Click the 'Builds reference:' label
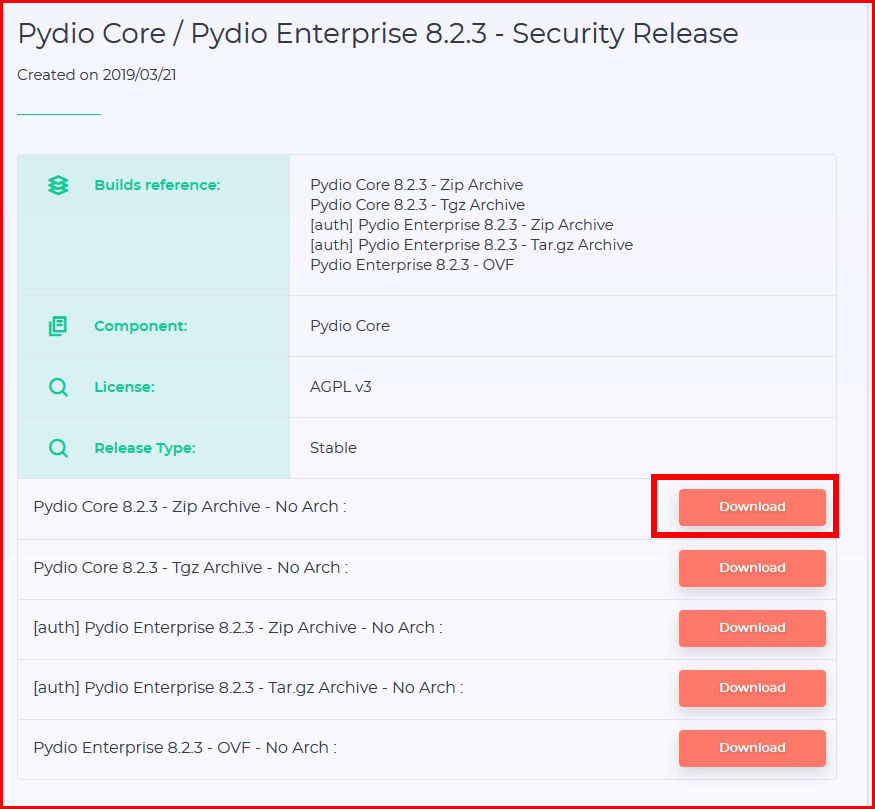Viewport: 875px width, 809px height. [x=157, y=185]
